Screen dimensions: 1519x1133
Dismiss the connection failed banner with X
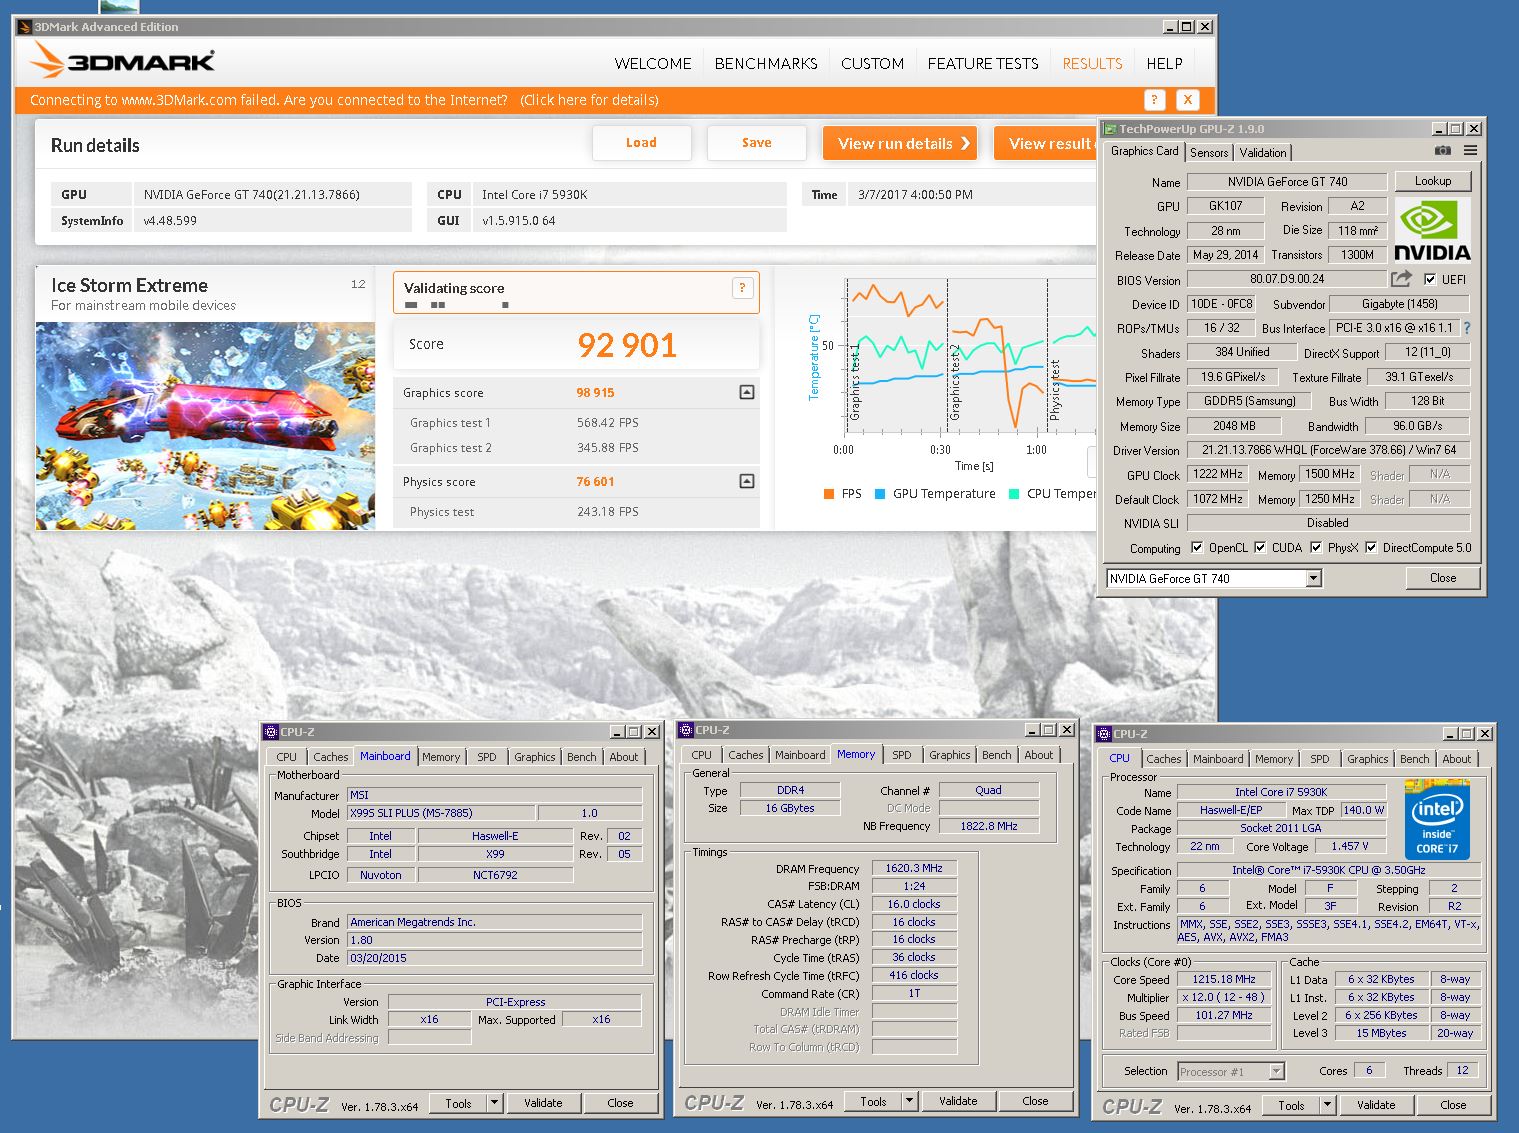click(1187, 100)
